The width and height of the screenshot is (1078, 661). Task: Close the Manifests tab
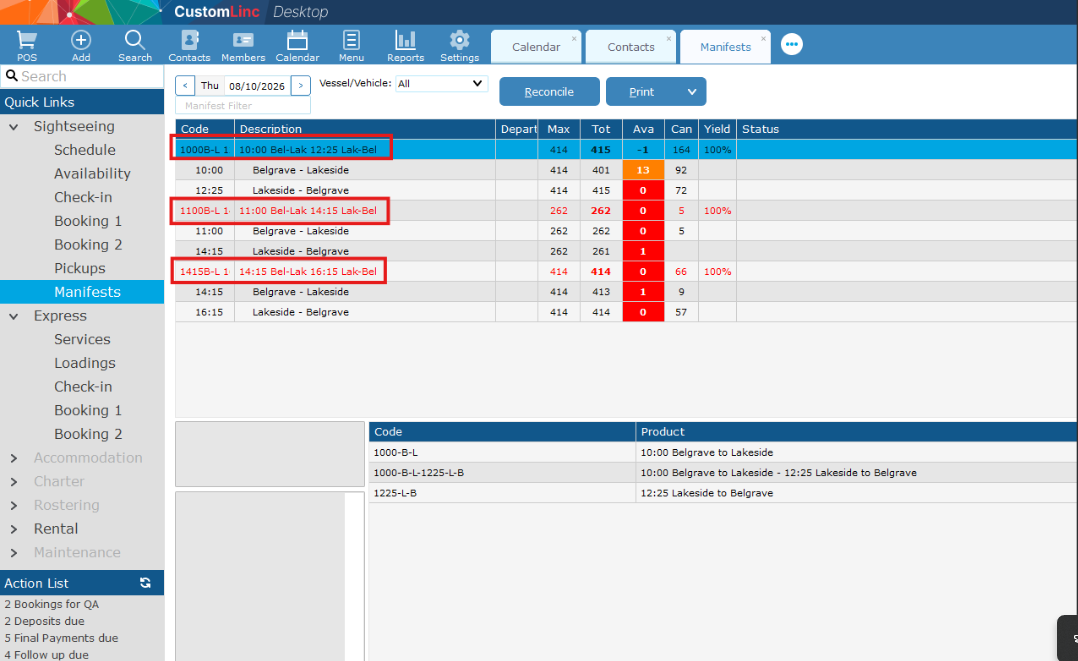[x=763, y=39]
